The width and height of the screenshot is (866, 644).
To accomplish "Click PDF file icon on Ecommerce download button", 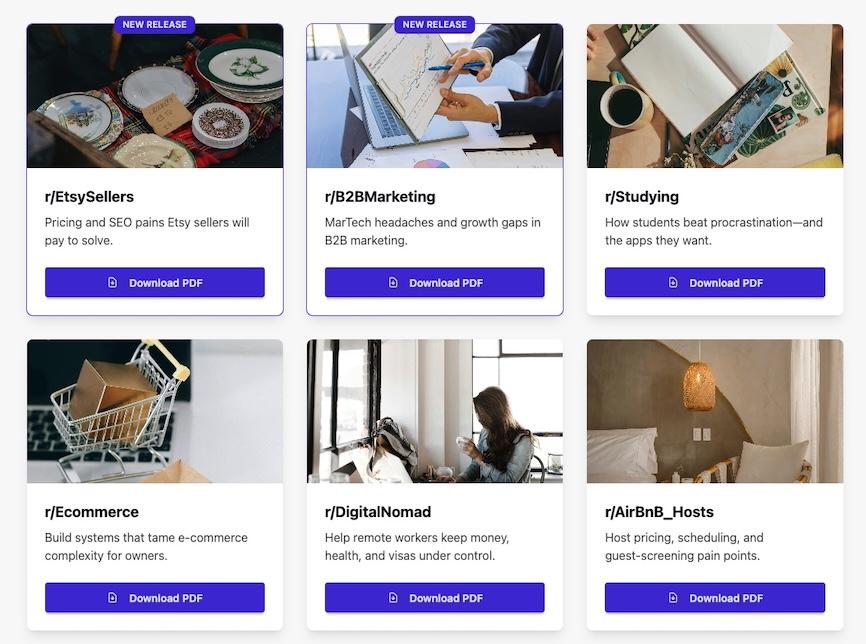I will tap(112, 598).
